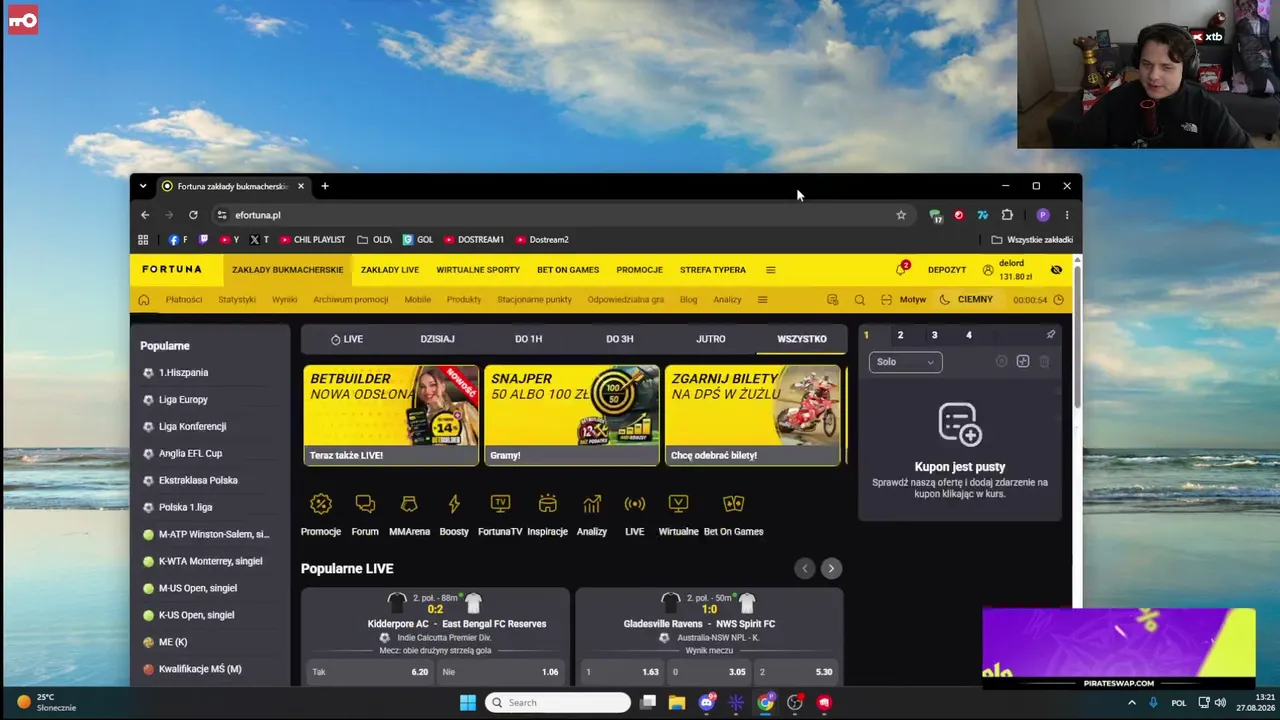
Task: Go to next Popularne LIVE matches
Action: click(x=830, y=568)
